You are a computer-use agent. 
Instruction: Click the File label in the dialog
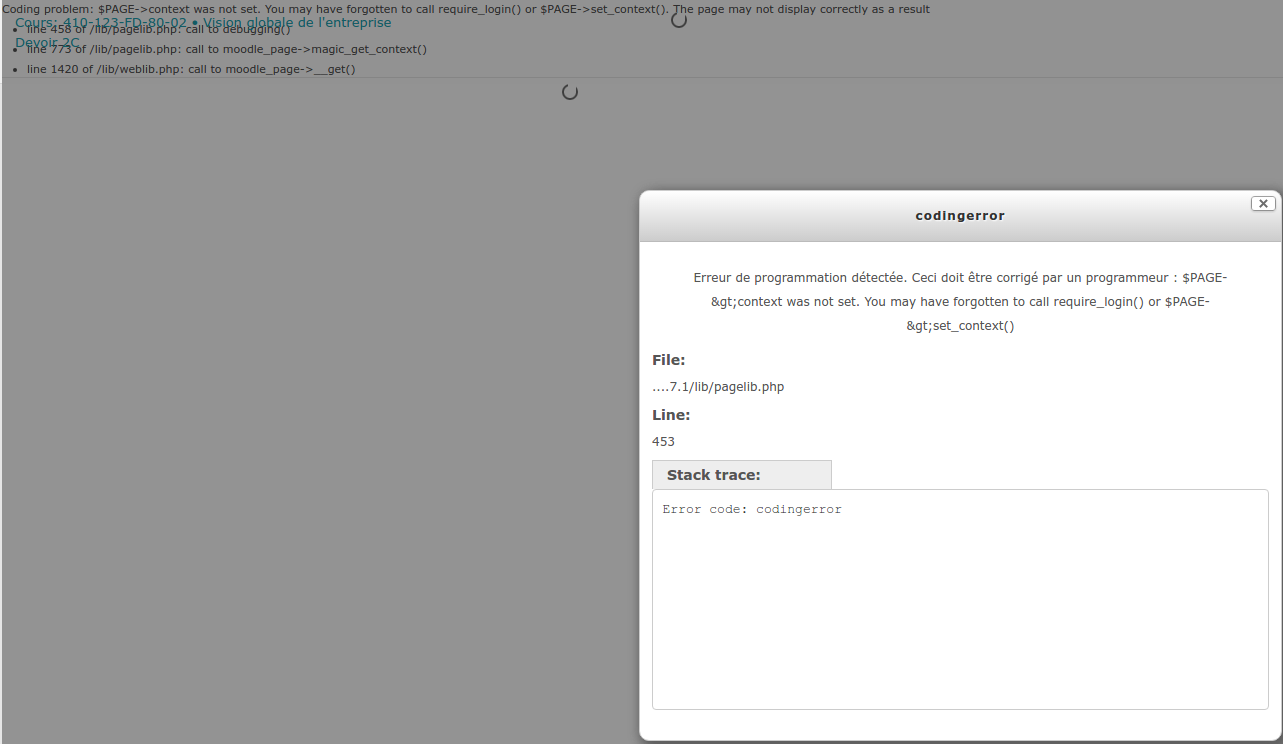669,360
